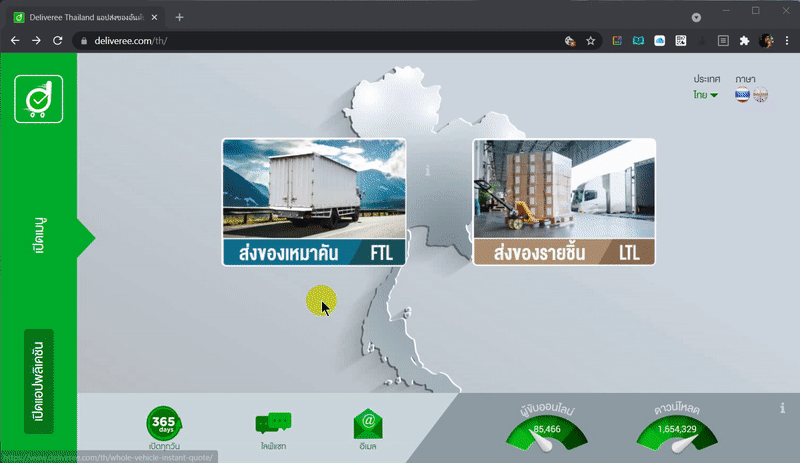This screenshot has width=800, height=463.
Task: Click the blue cloud extension icon
Action: click(x=659, y=41)
